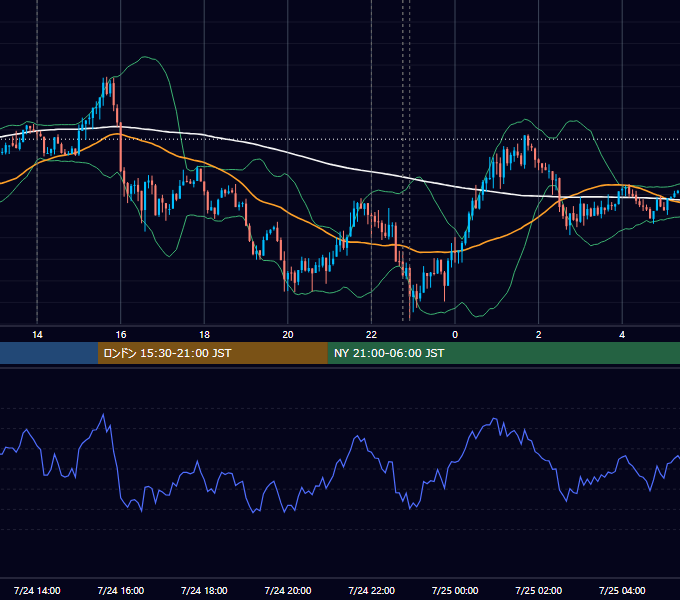
Task: Click the 16 hour axis label
Action: point(121,334)
